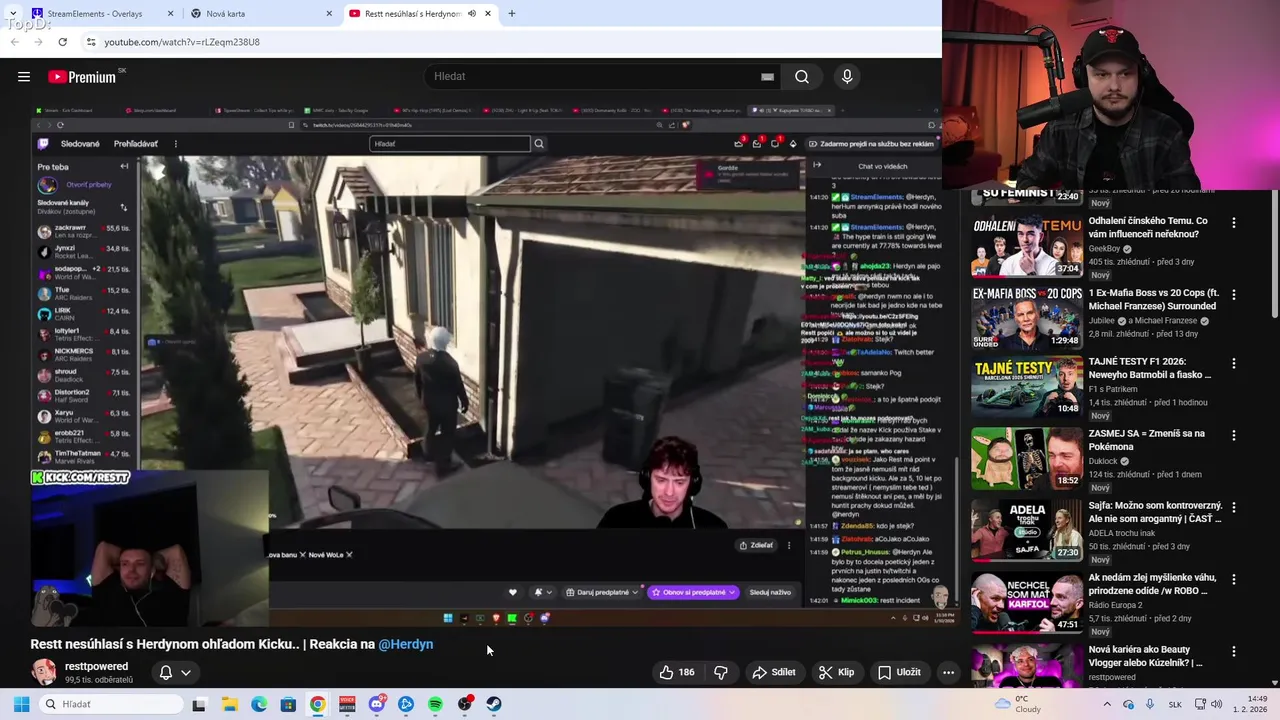Open resttpowered channel avatar
The height and width of the screenshot is (720, 1280).
(44, 672)
